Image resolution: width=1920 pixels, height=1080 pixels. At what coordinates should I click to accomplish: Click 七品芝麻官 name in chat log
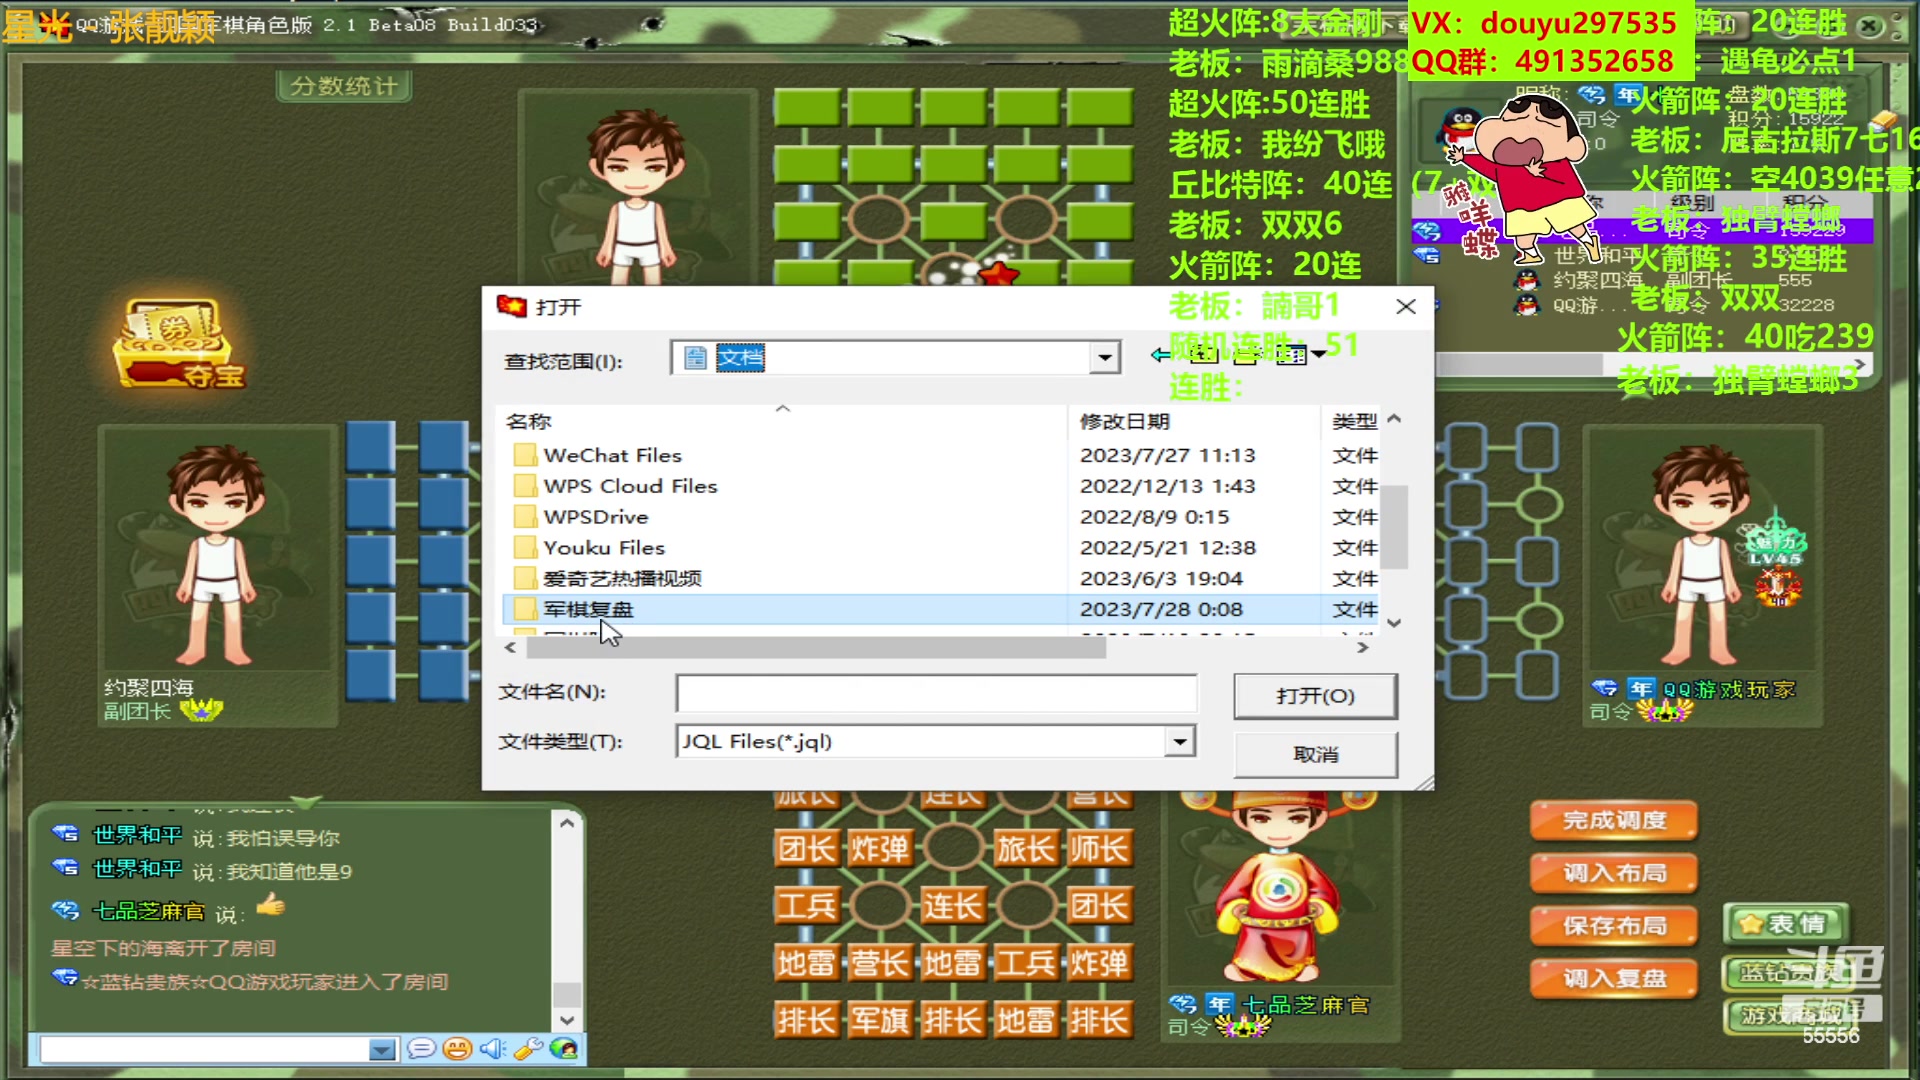[x=148, y=912]
